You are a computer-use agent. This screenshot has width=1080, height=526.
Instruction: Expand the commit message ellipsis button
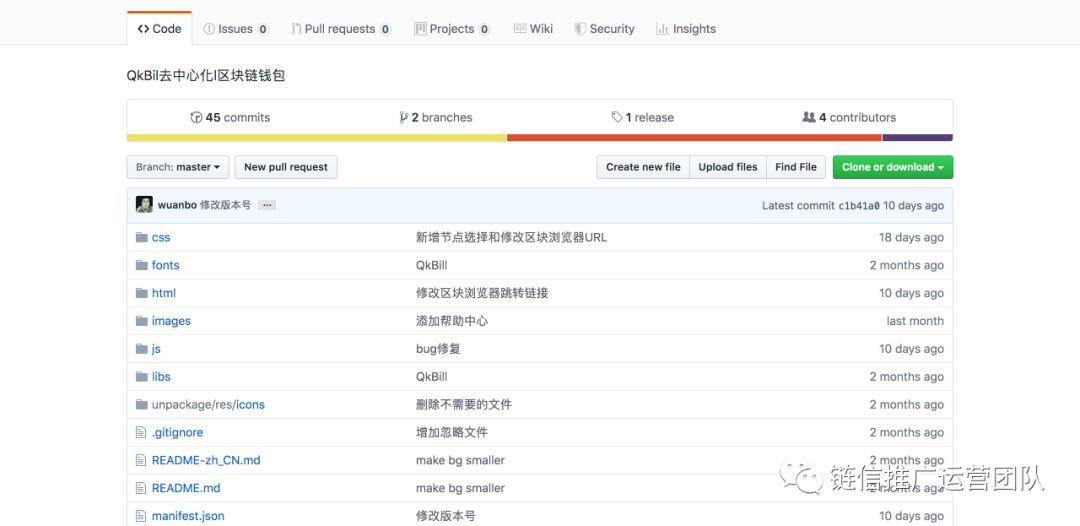point(266,205)
